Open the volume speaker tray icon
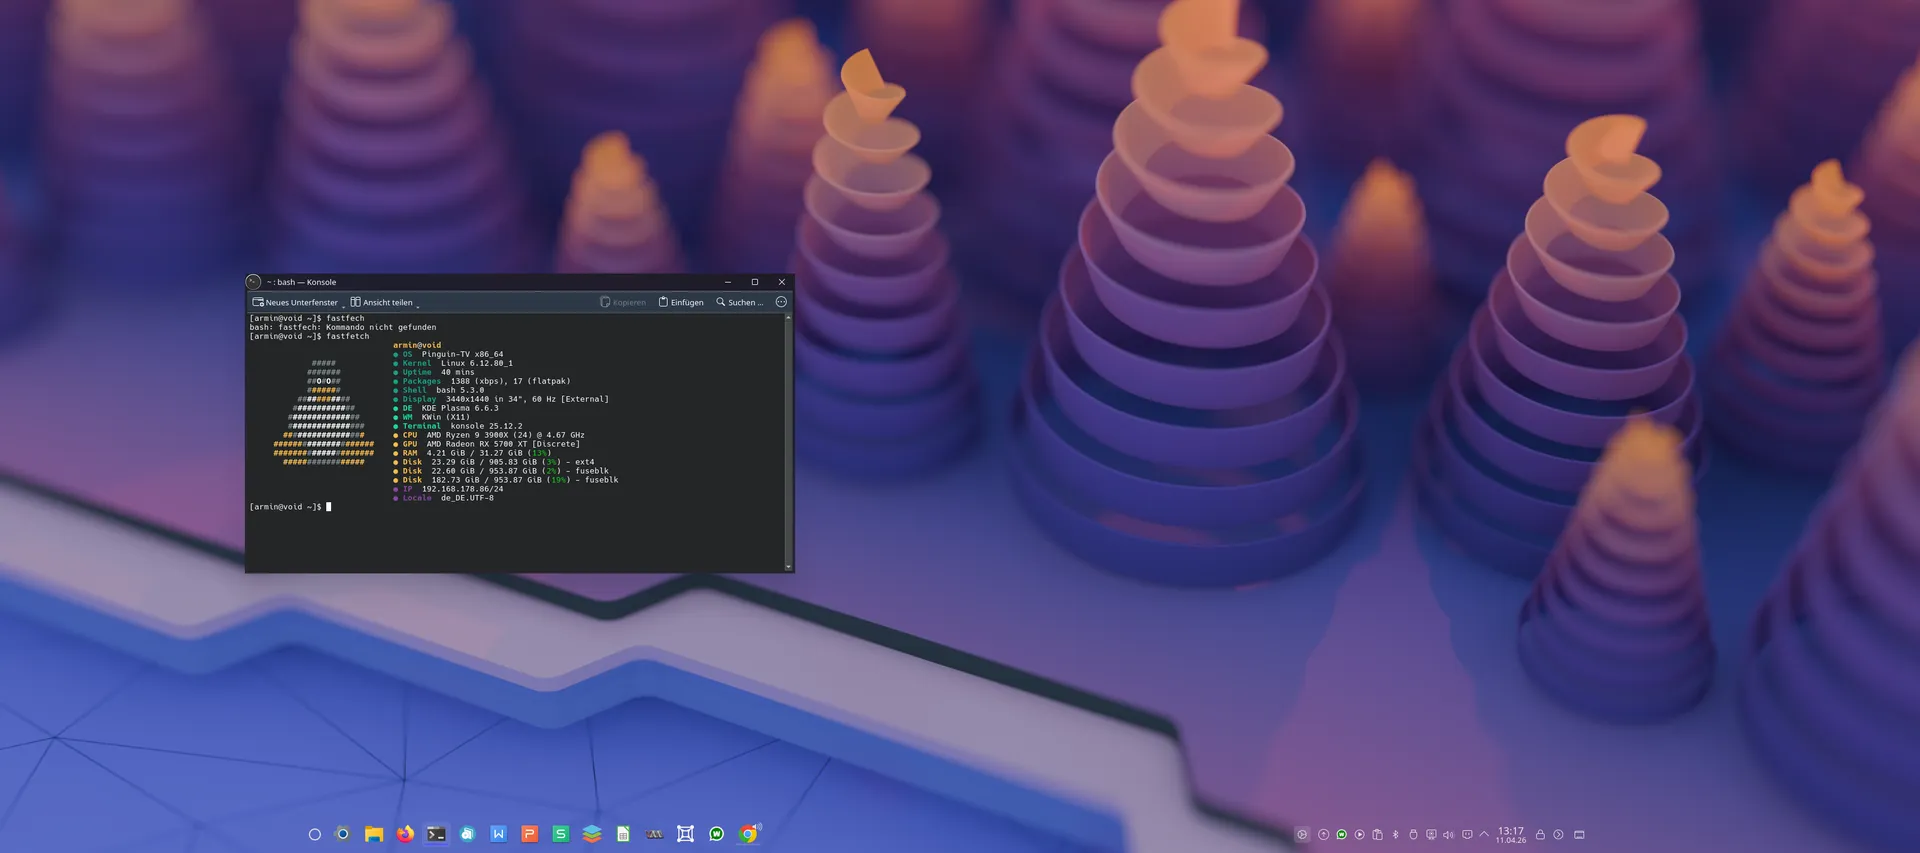This screenshot has width=1920, height=853. tap(1449, 834)
